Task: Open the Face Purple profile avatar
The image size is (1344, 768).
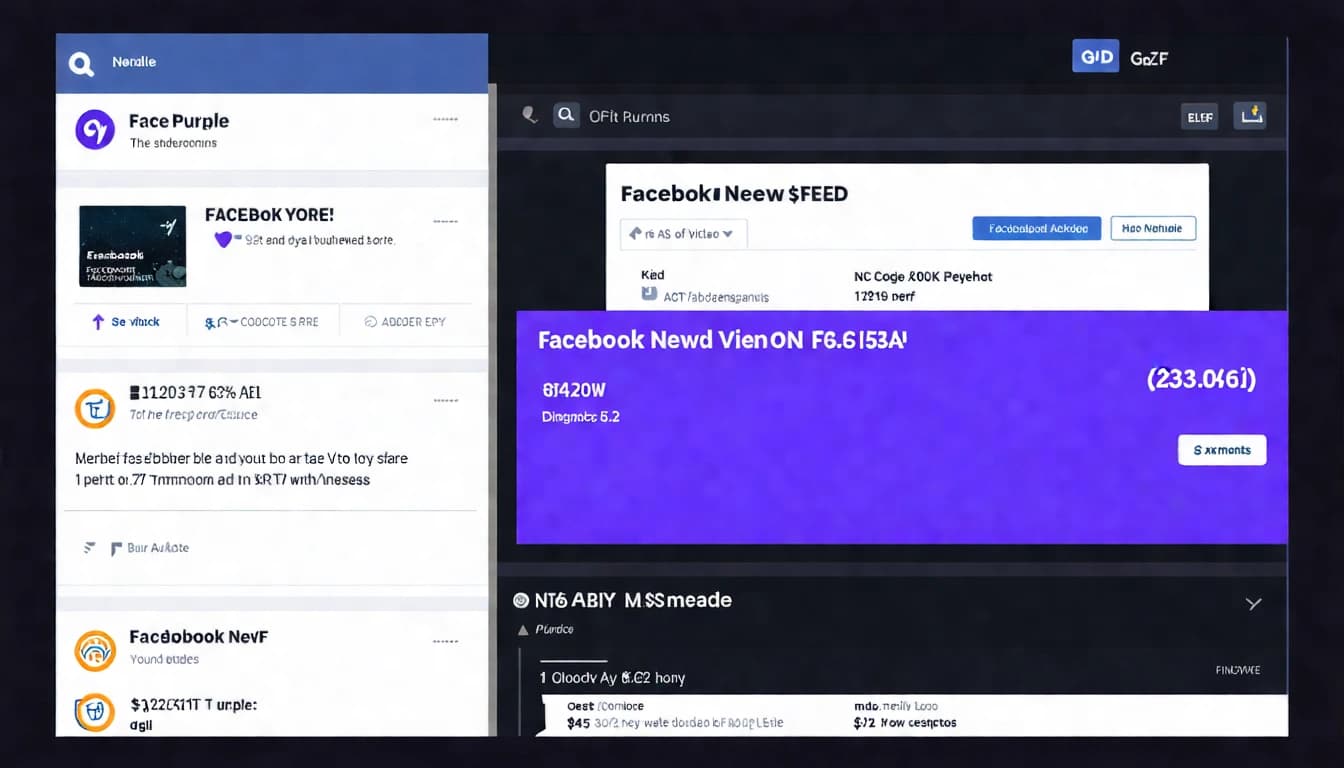Action: tap(93, 130)
